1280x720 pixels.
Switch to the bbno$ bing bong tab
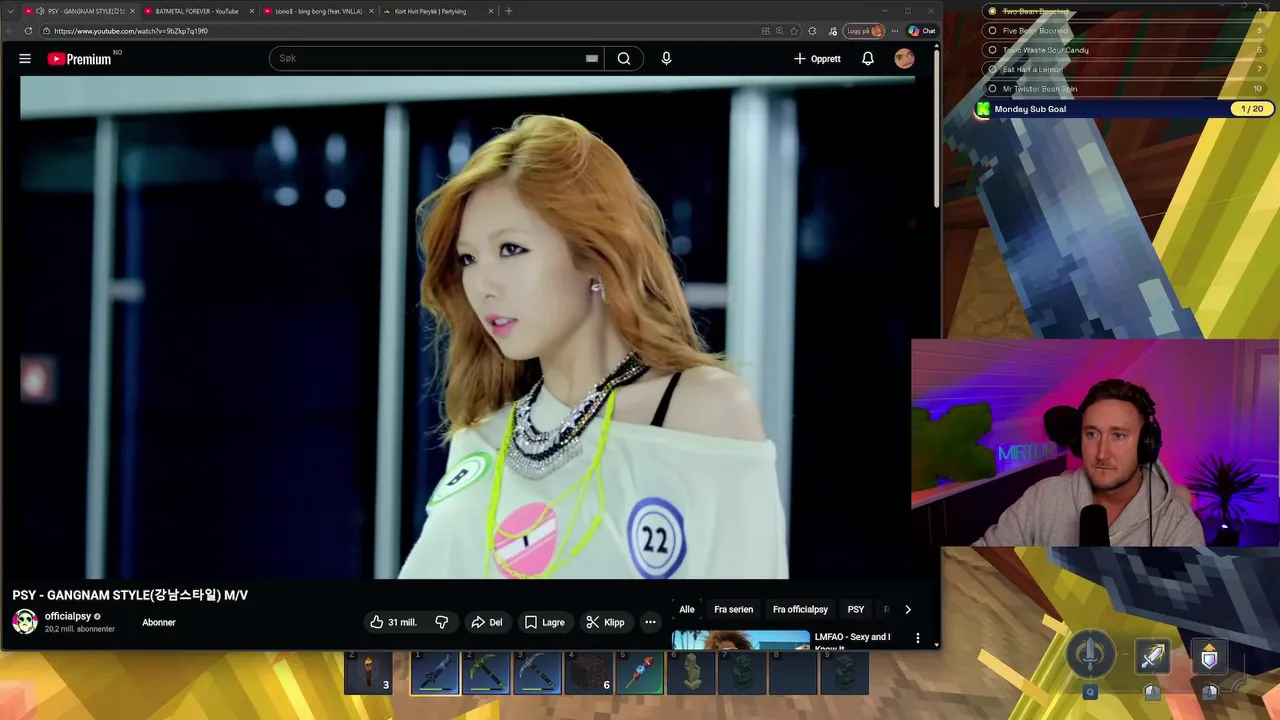coord(316,11)
